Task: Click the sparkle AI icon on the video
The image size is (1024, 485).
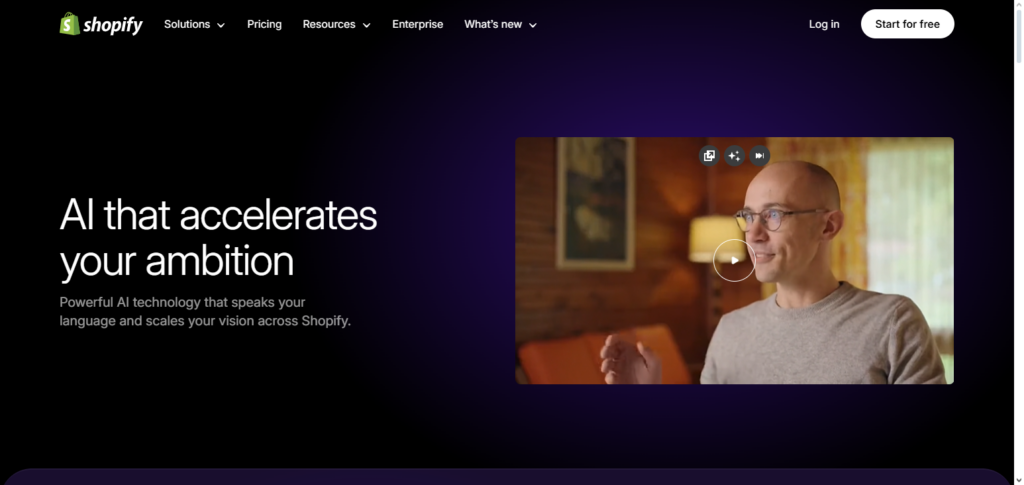Action: tap(734, 156)
